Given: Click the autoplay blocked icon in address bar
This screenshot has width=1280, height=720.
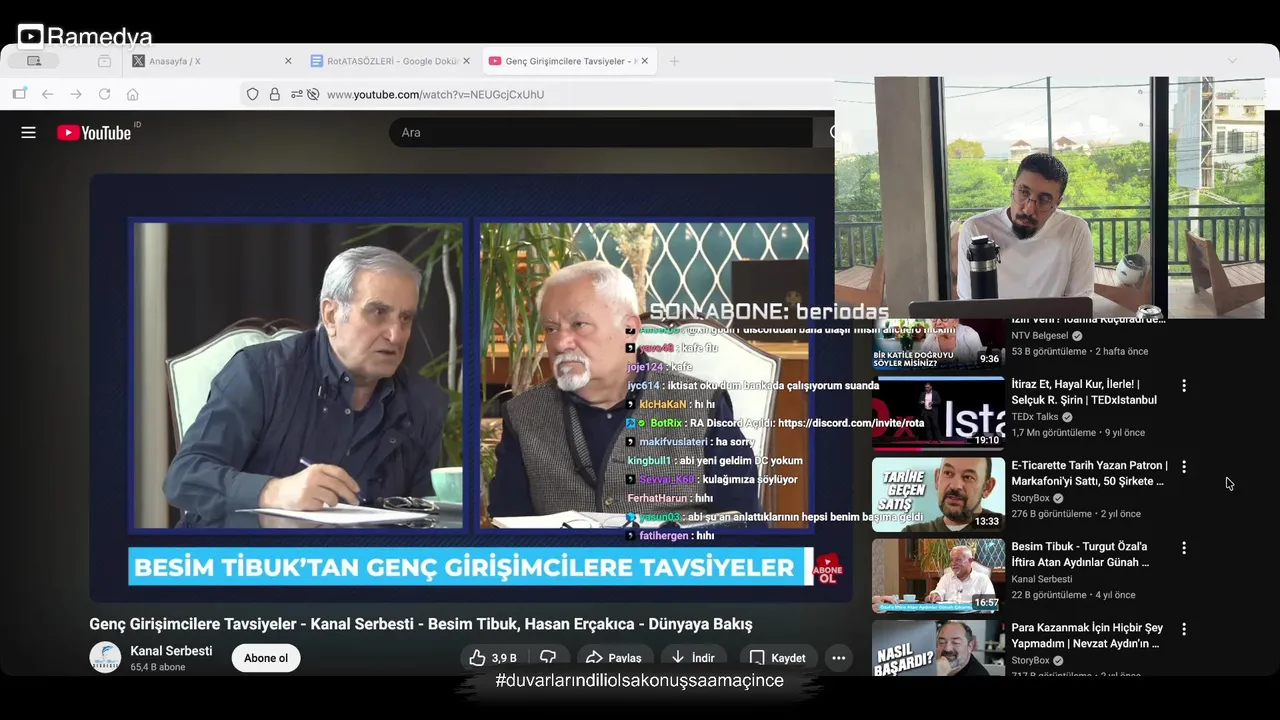Looking at the screenshot, I should tap(313, 94).
